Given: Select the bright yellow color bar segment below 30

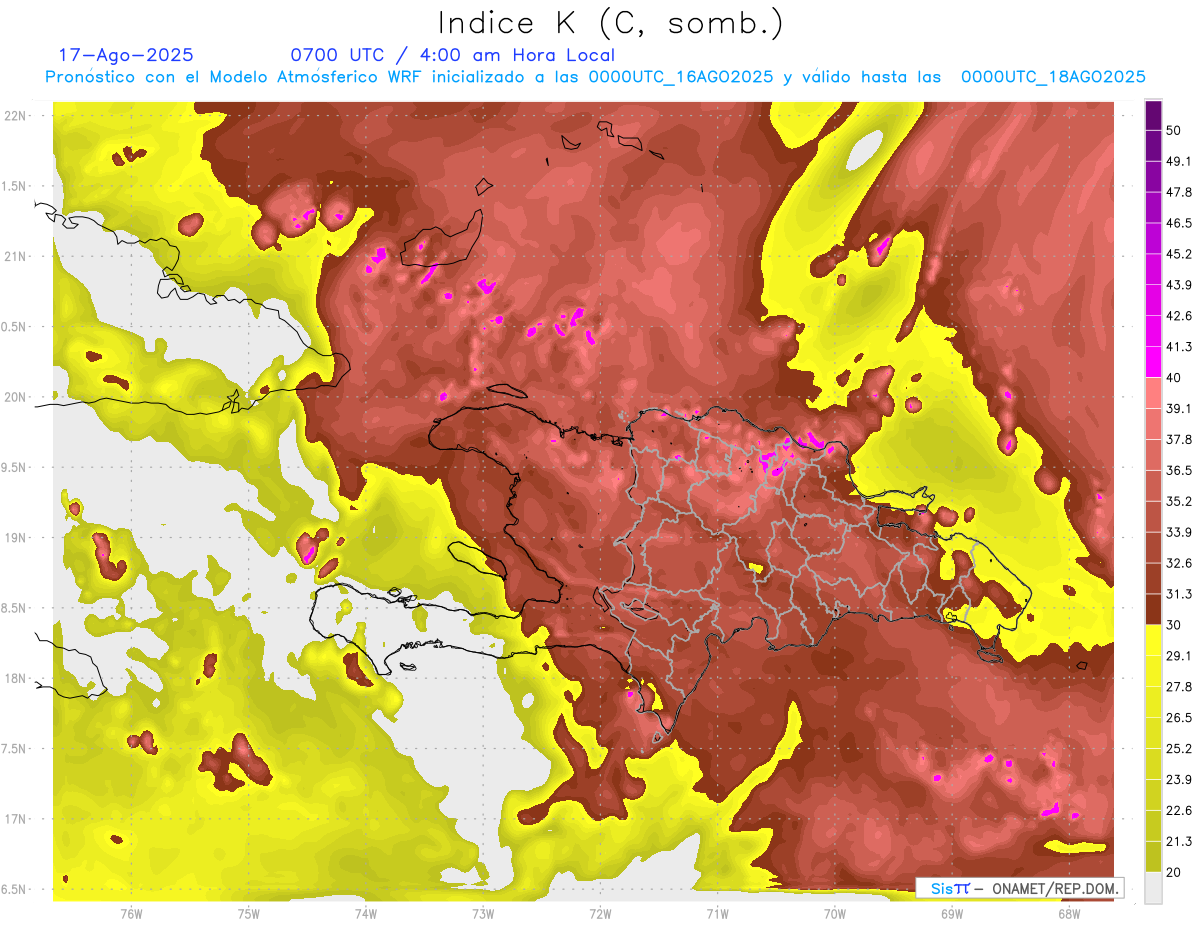Looking at the screenshot, I should tap(1153, 640).
